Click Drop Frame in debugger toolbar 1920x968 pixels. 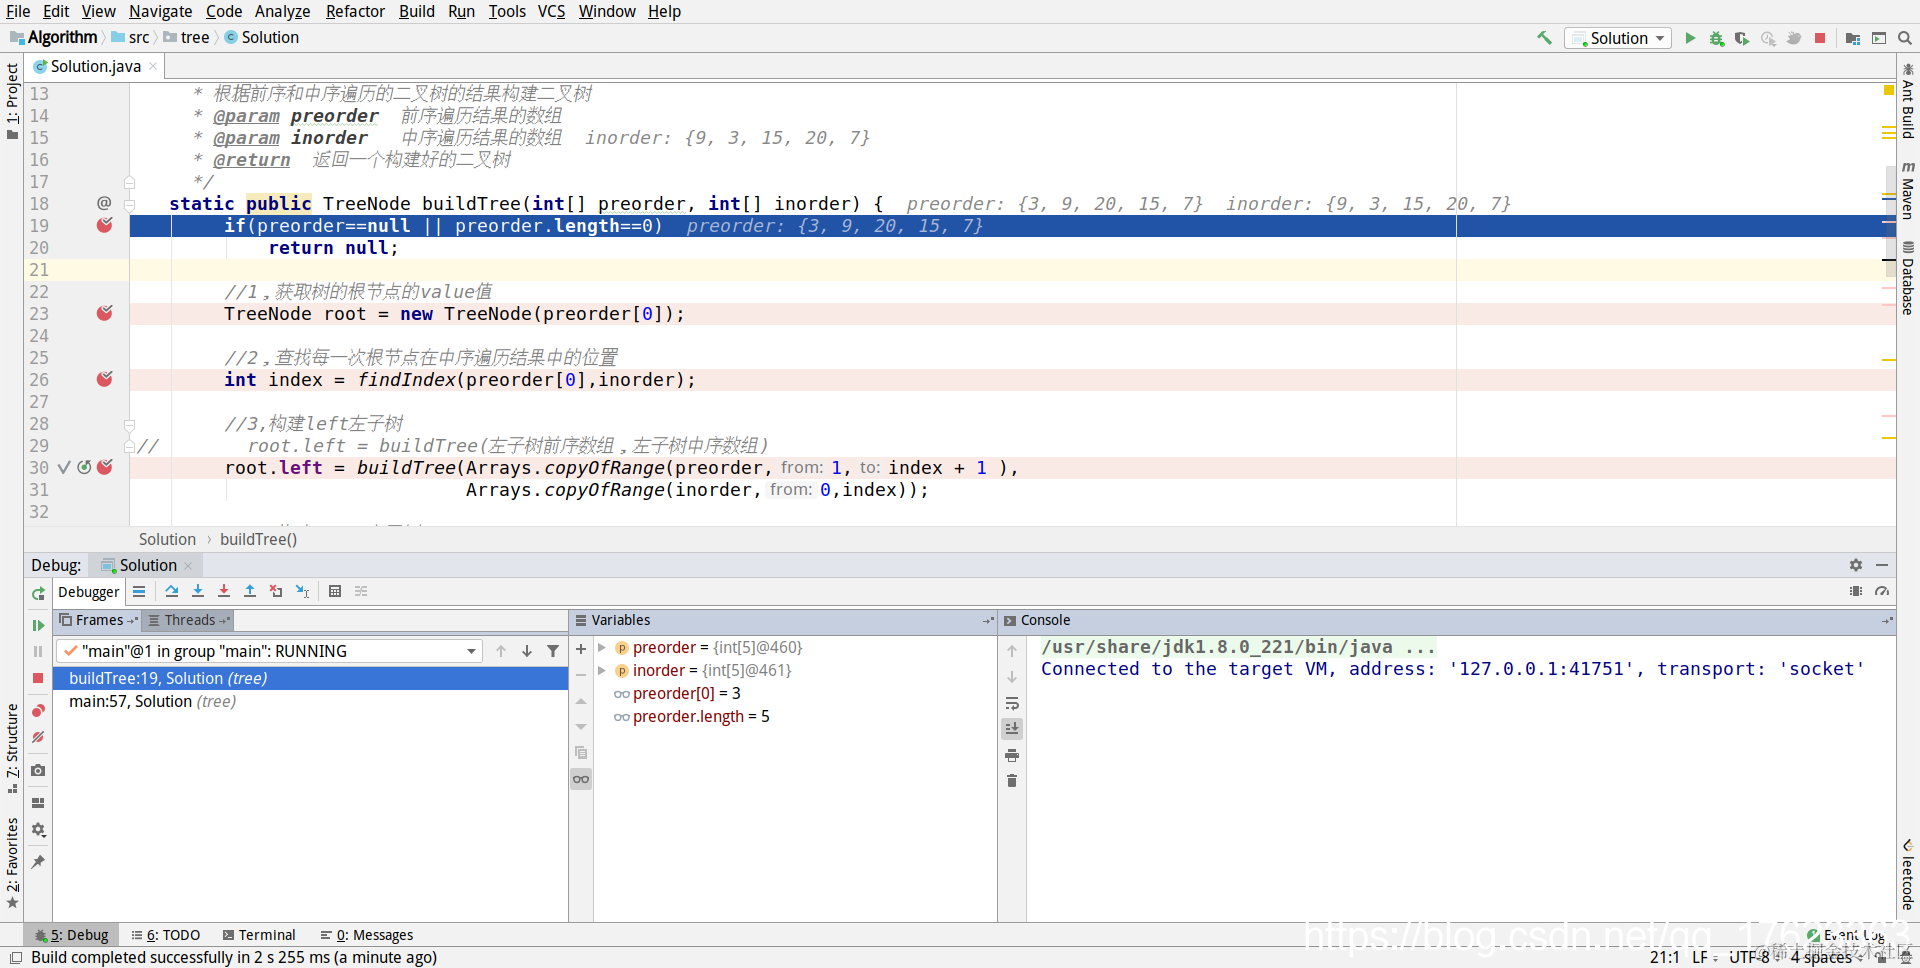coord(276,591)
